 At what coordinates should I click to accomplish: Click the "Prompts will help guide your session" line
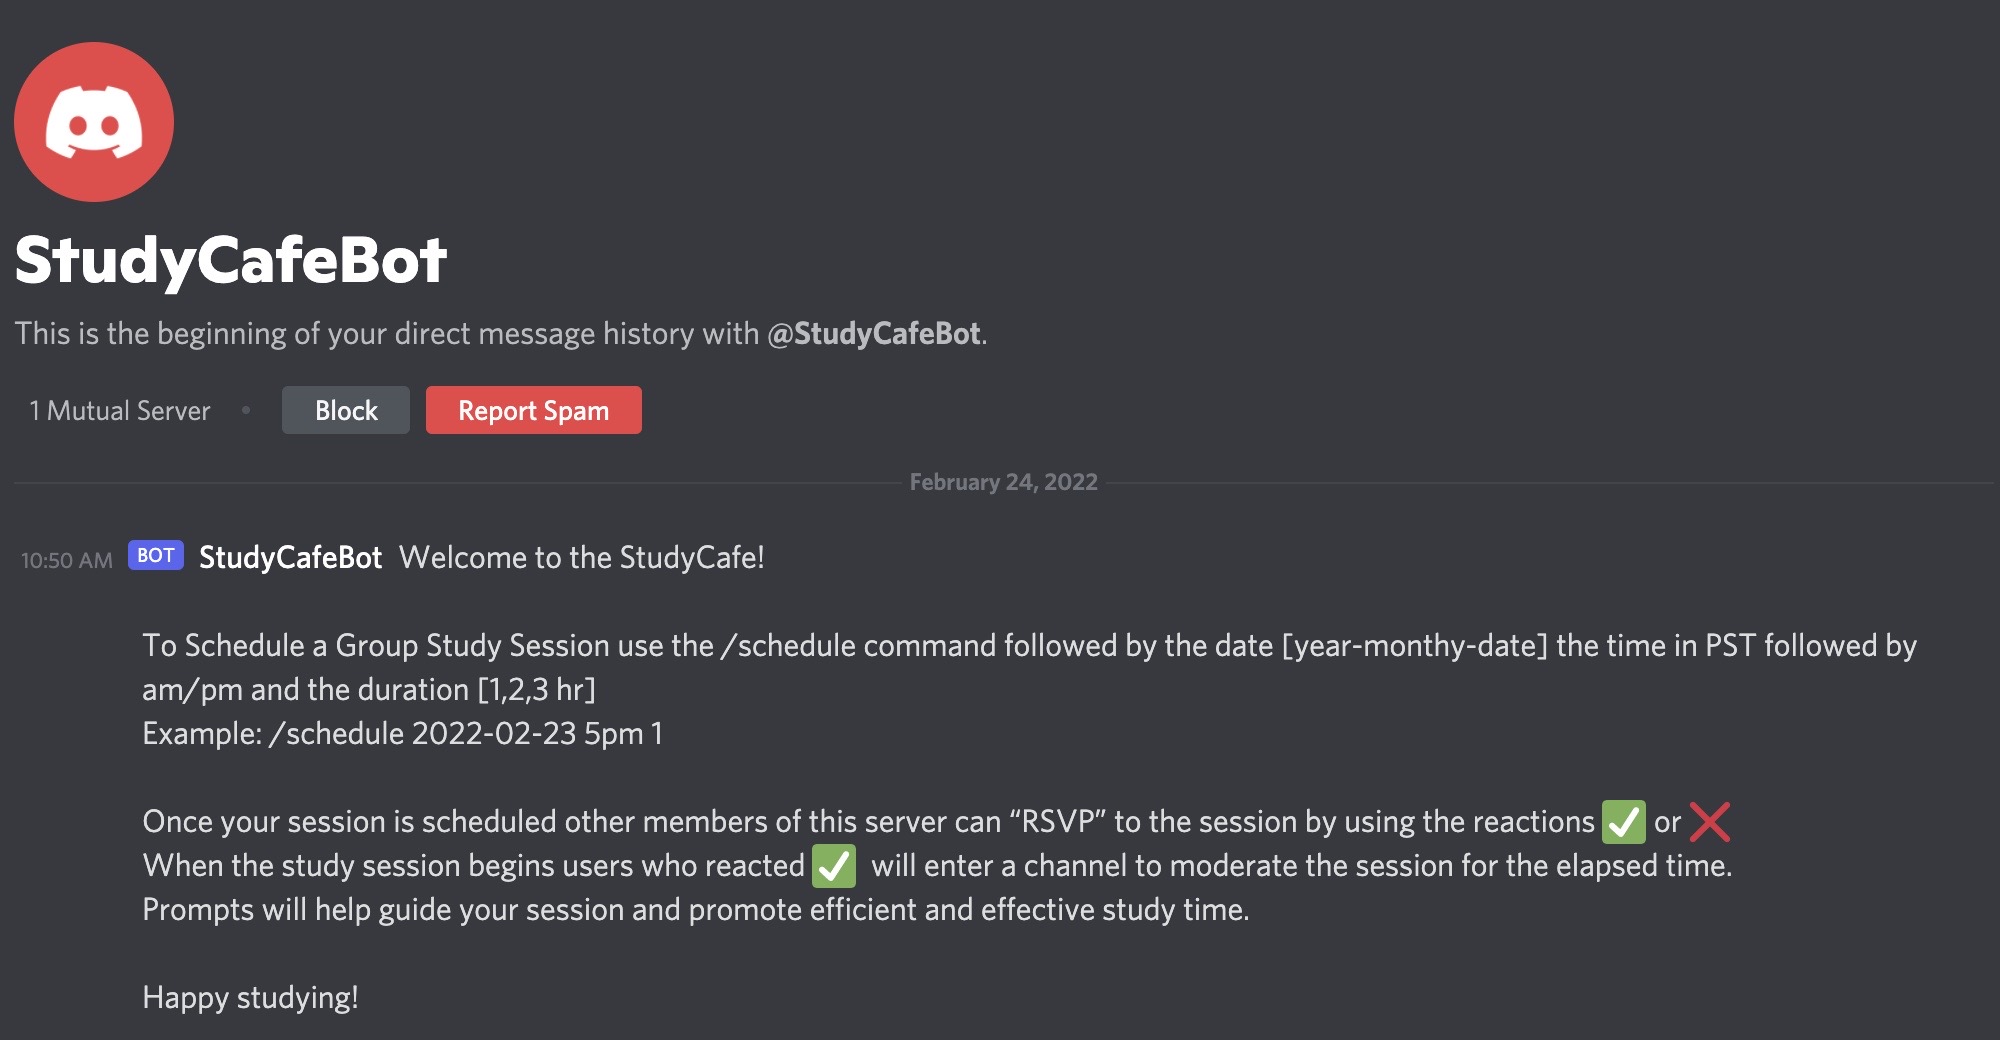tap(696, 910)
